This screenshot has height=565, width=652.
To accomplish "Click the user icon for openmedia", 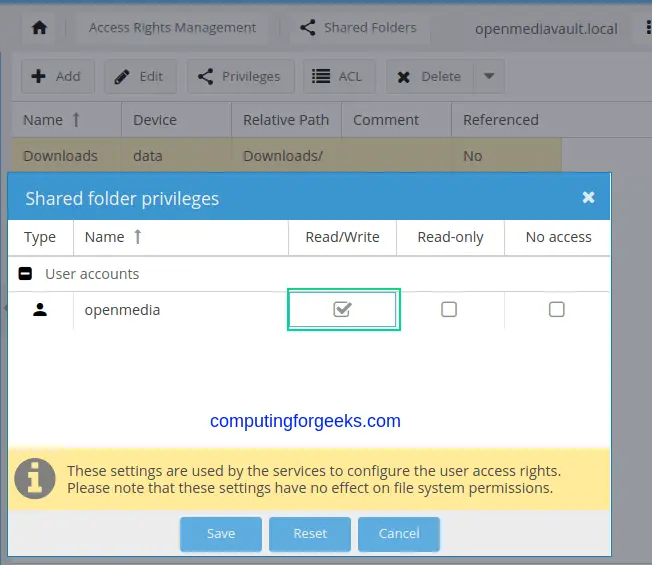I will [40, 310].
